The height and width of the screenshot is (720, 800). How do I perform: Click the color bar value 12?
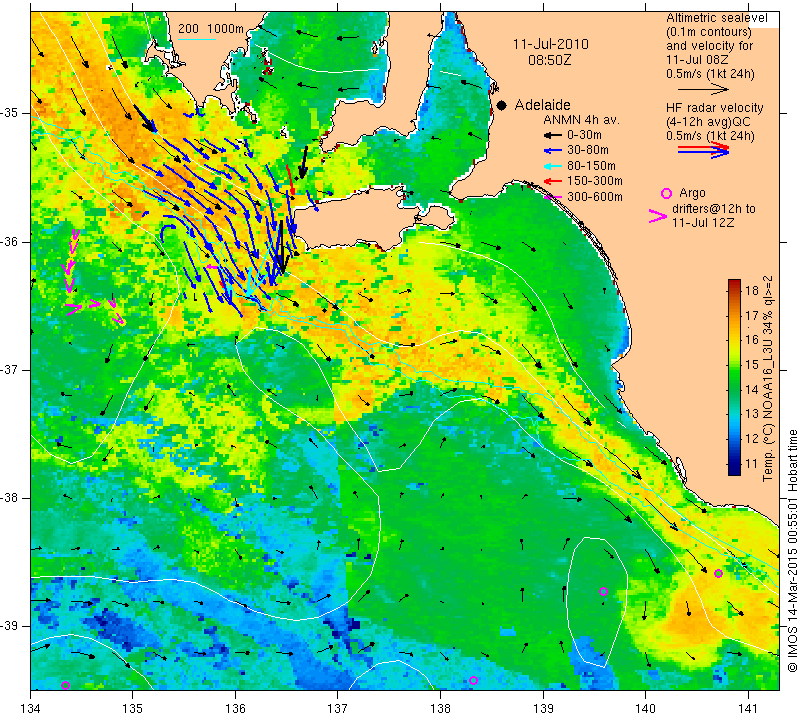pyautogui.click(x=752, y=439)
